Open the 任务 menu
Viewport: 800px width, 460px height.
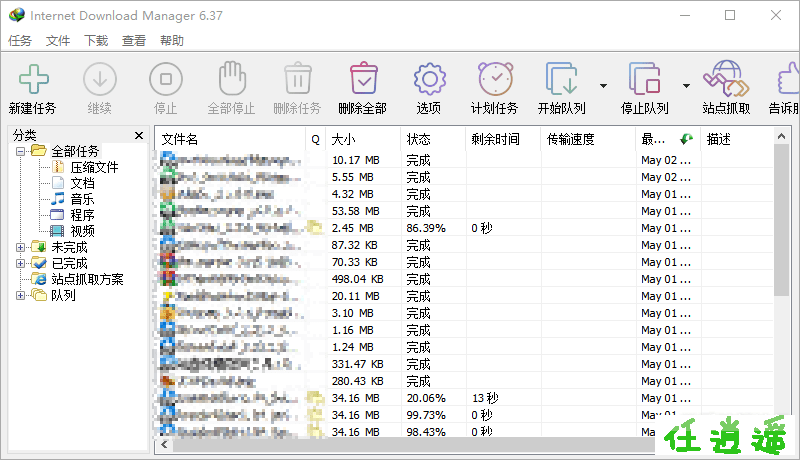click(20, 40)
